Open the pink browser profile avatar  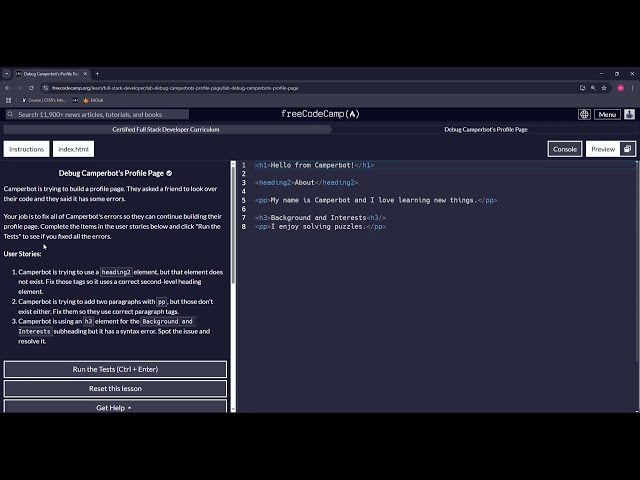pos(620,88)
